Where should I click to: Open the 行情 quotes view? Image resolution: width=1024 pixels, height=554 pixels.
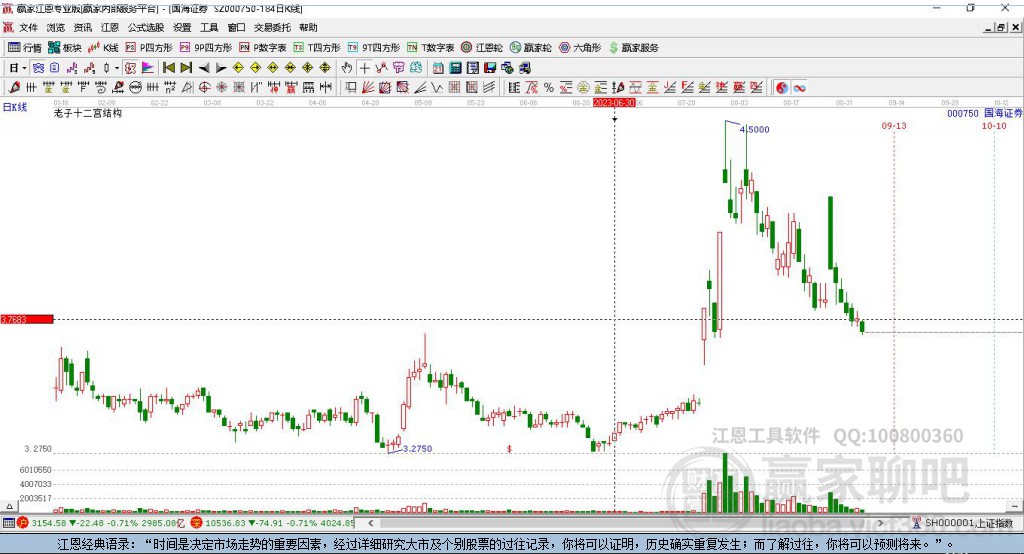point(25,48)
